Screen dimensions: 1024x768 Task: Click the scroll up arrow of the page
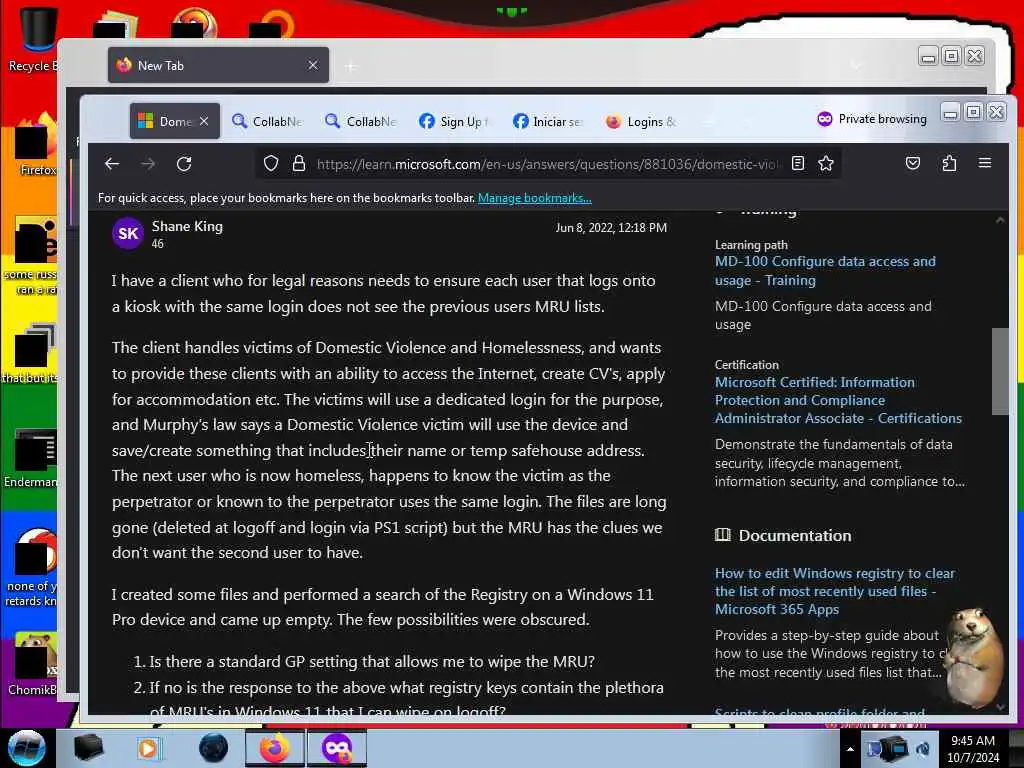pyautogui.click(x=1000, y=220)
